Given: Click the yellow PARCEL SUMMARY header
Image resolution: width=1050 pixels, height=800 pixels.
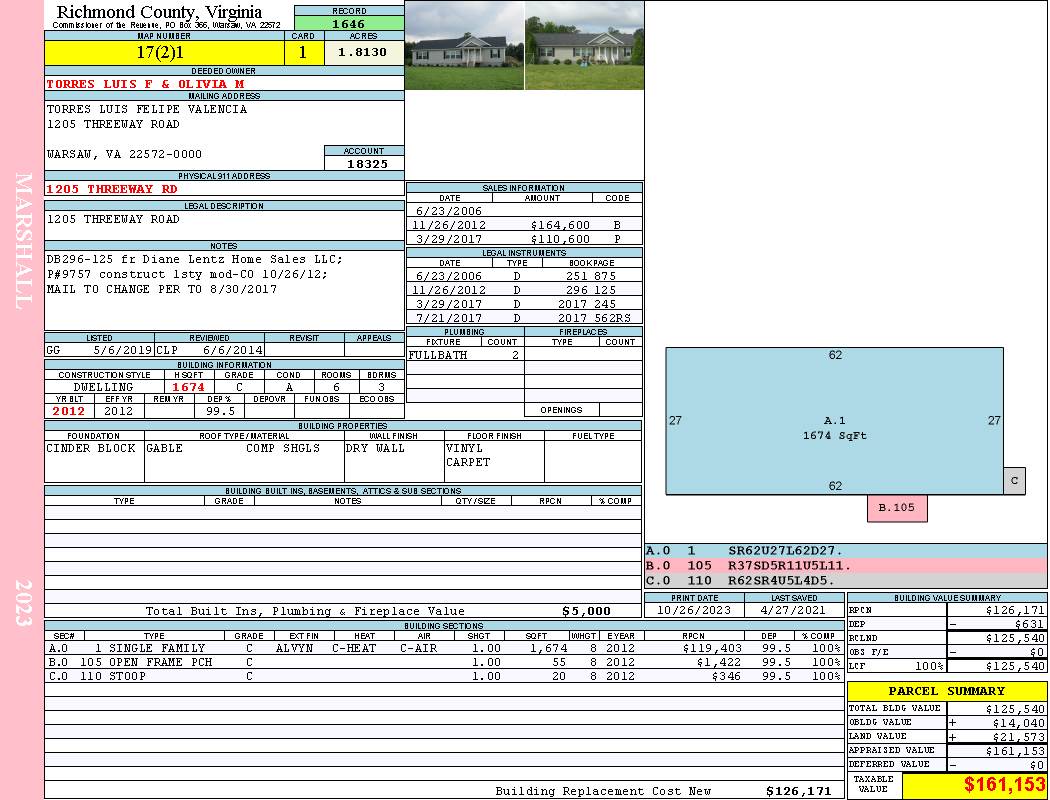Looking at the screenshot, I should pos(946,691).
